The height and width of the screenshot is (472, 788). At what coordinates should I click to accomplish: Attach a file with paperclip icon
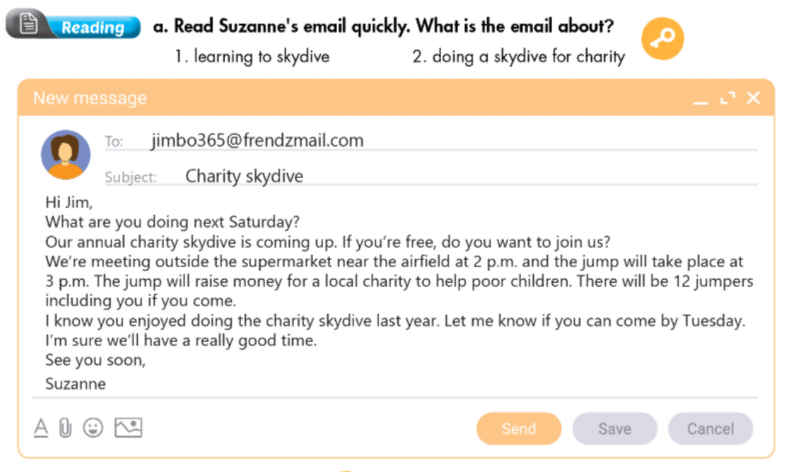[65, 428]
